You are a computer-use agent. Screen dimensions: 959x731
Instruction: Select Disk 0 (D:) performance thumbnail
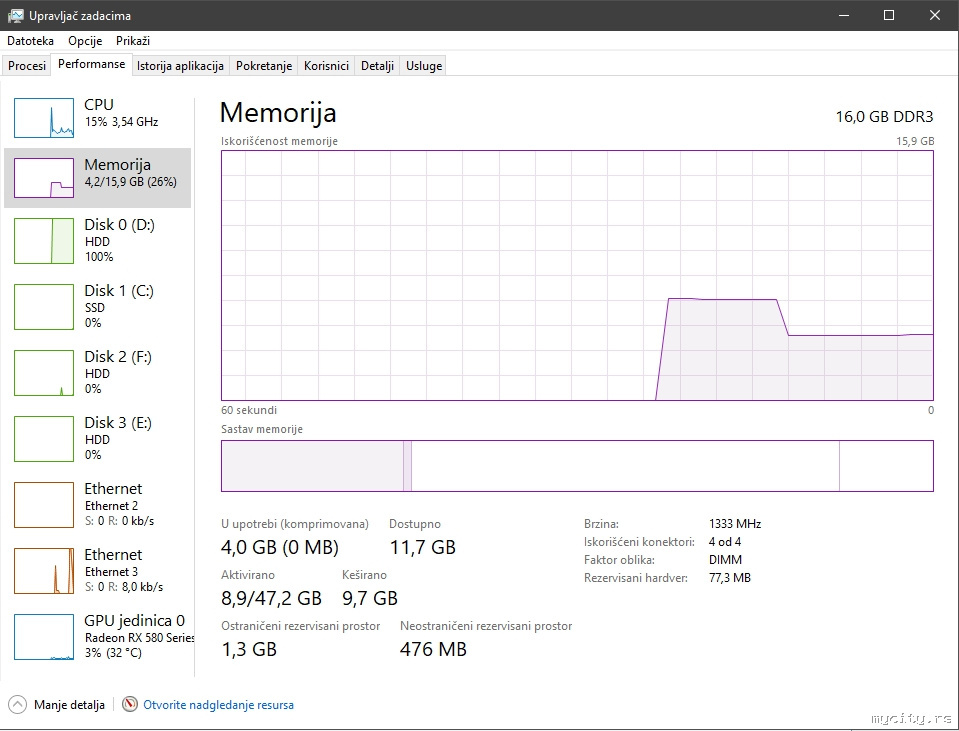44,241
